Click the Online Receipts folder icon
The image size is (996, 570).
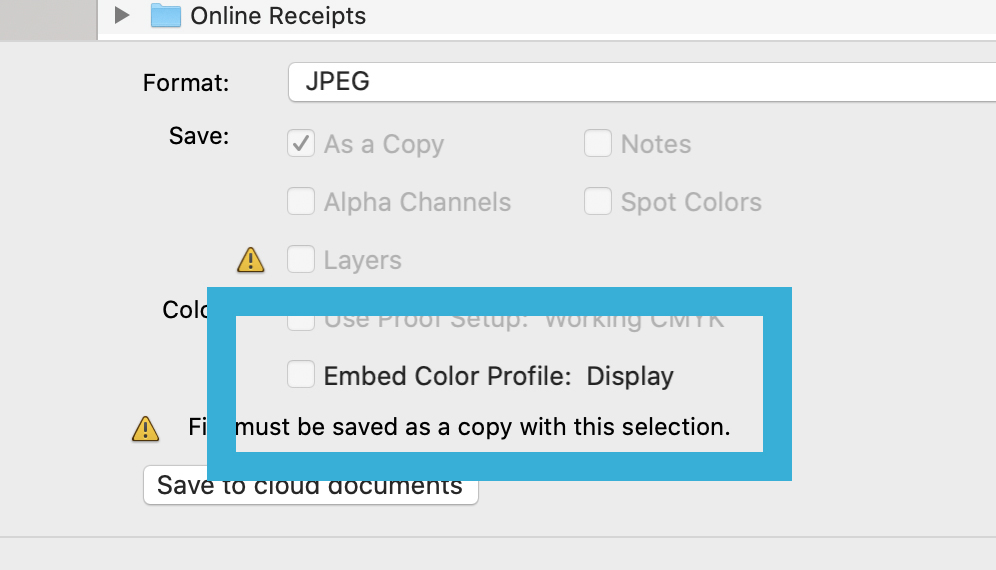[x=165, y=16]
